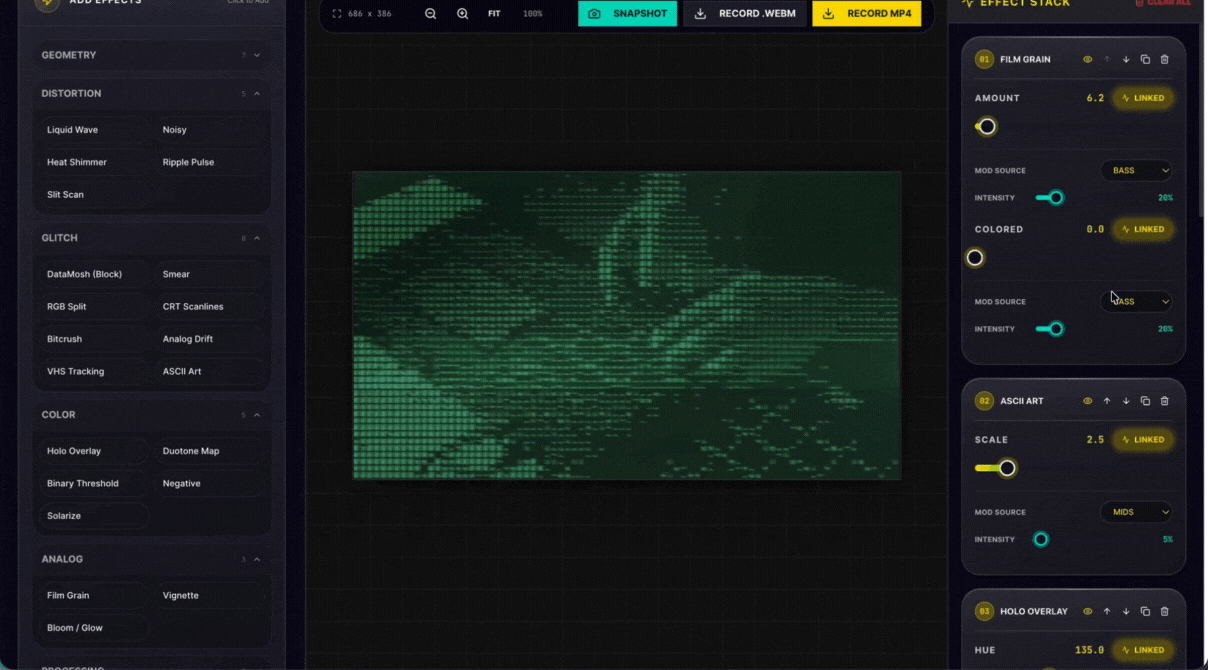Toggle LINKED for ASCII Art Scale

click(x=1143, y=440)
